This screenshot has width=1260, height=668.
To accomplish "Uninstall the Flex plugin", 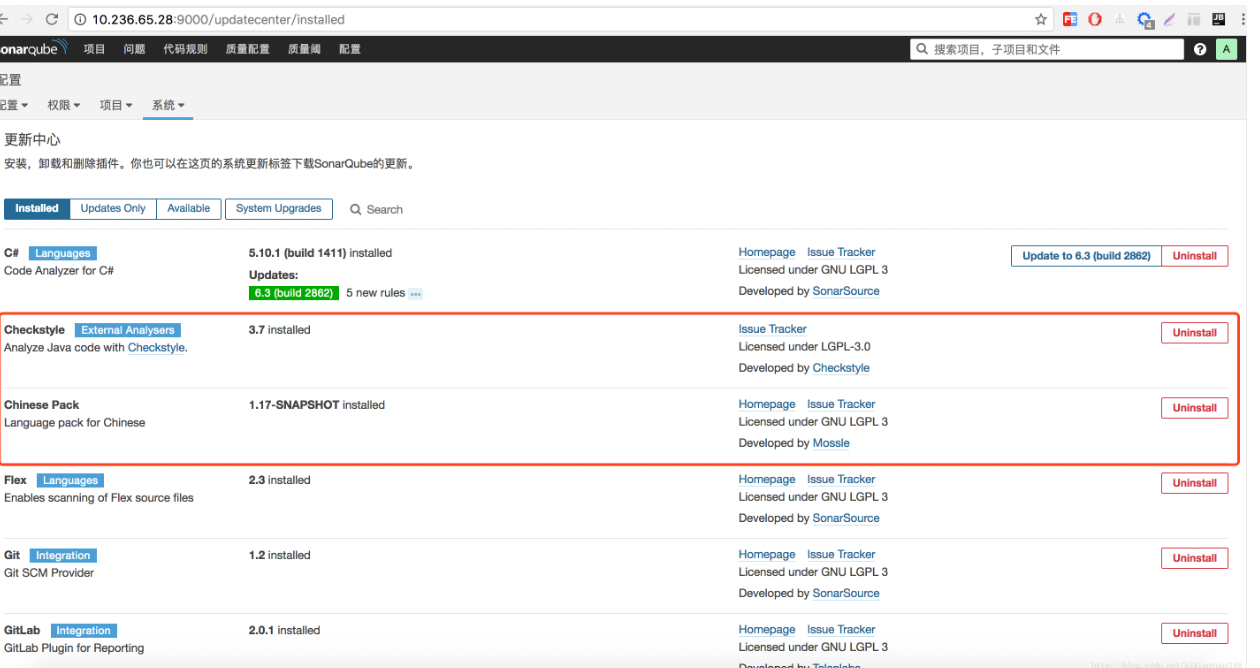I will click(1195, 483).
